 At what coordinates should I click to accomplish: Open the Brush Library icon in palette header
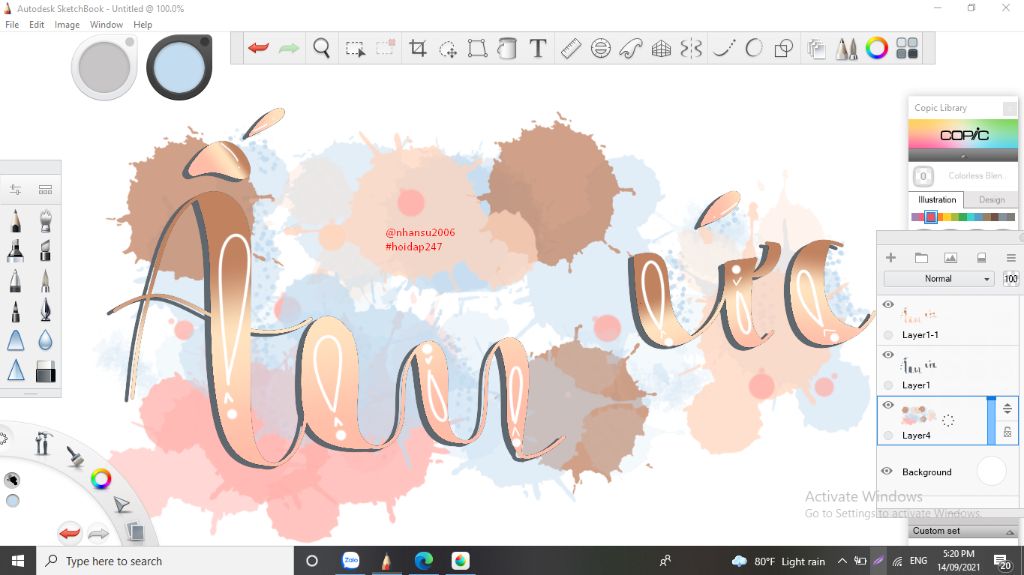coord(45,189)
